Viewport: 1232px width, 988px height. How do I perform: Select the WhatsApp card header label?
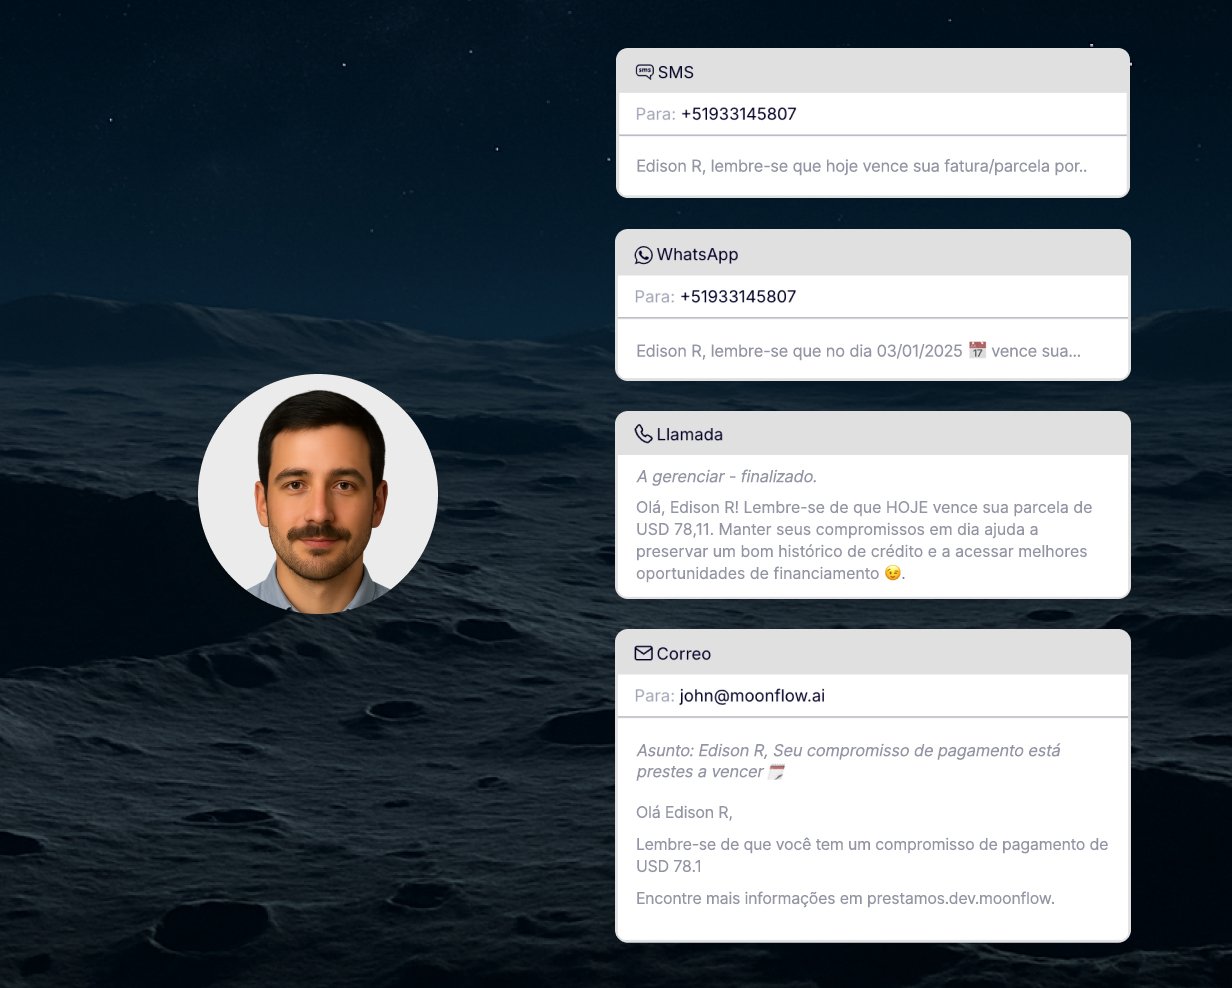click(697, 255)
